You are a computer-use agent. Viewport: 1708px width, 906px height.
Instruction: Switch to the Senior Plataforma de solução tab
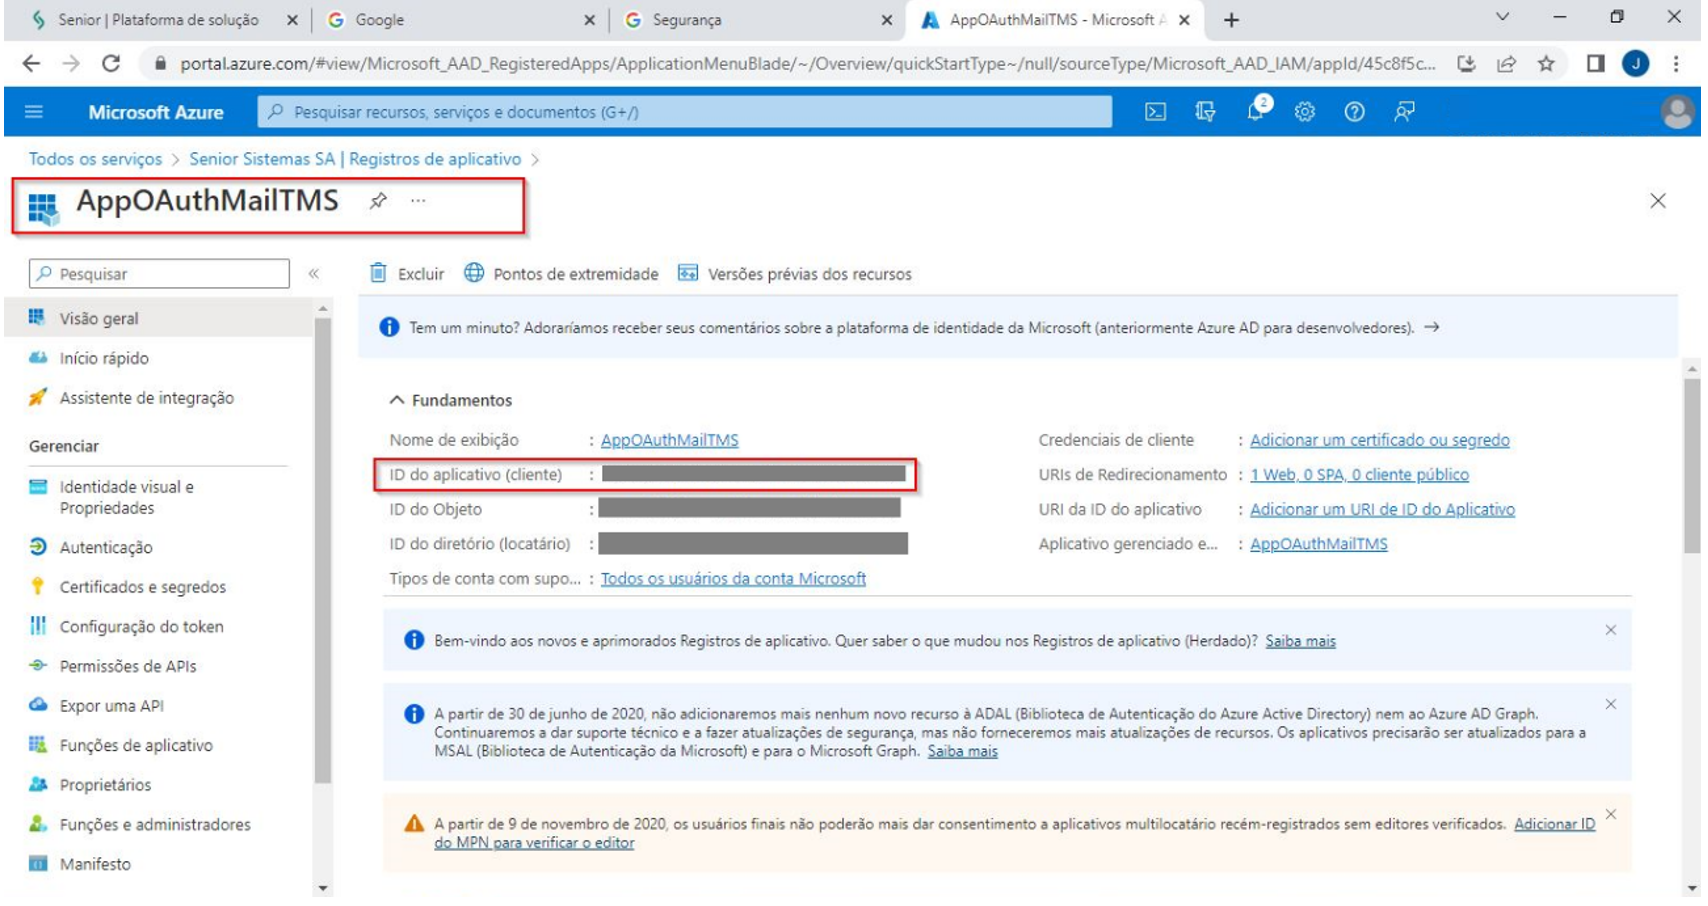[156, 20]
